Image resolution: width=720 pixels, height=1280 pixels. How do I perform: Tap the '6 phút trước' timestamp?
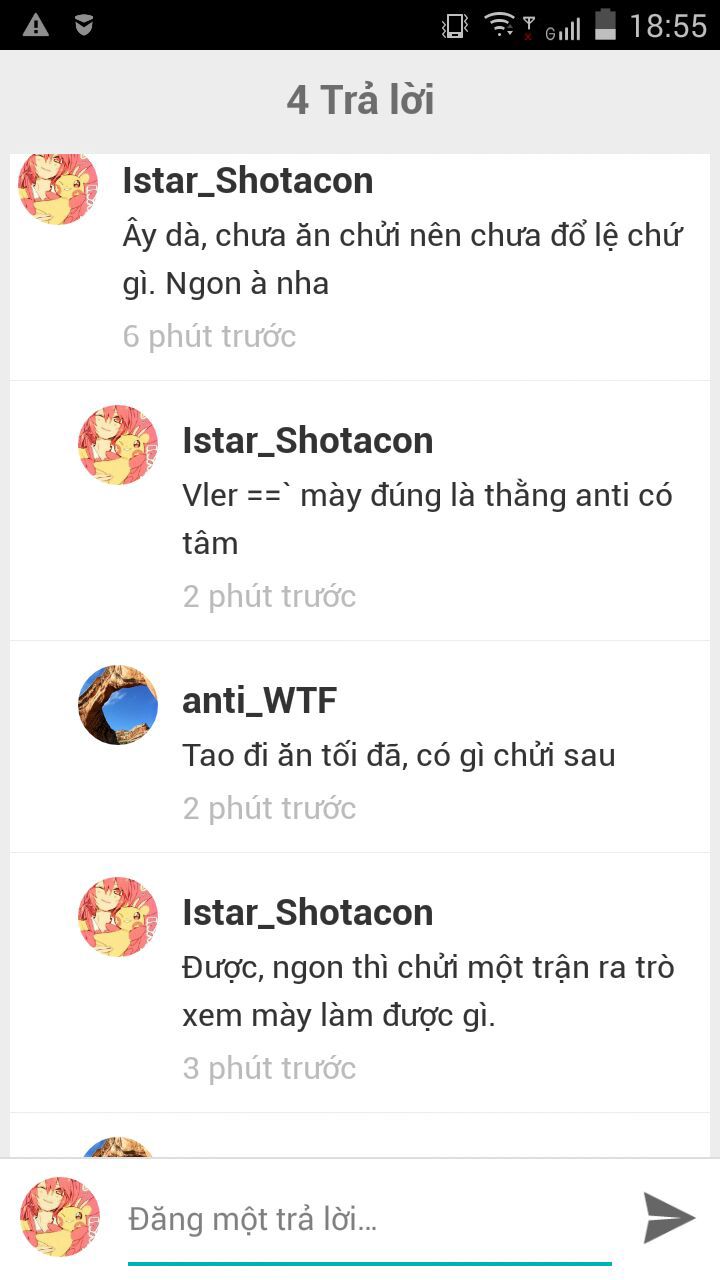209,336
